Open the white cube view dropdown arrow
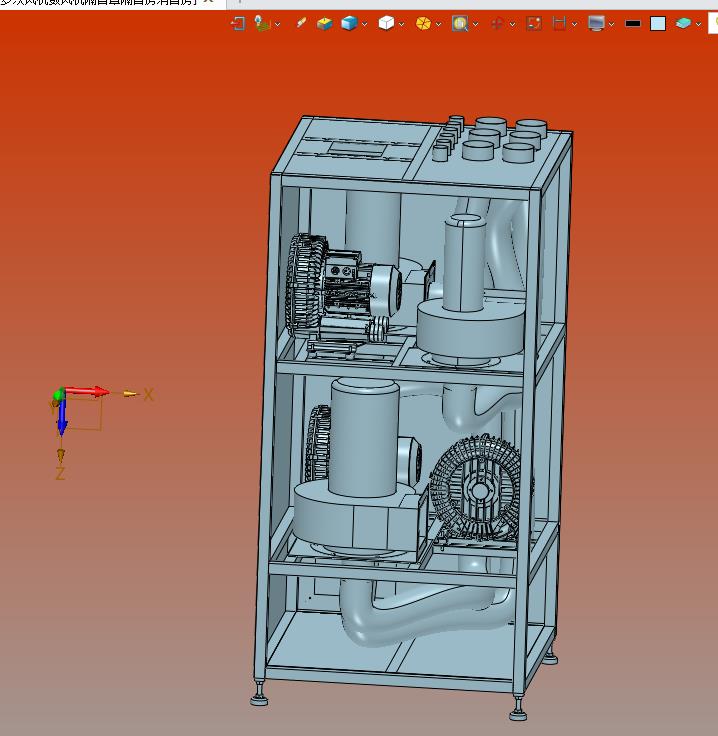Image resolution: width=718 pixels, height=736 pixels. (401, 24)
